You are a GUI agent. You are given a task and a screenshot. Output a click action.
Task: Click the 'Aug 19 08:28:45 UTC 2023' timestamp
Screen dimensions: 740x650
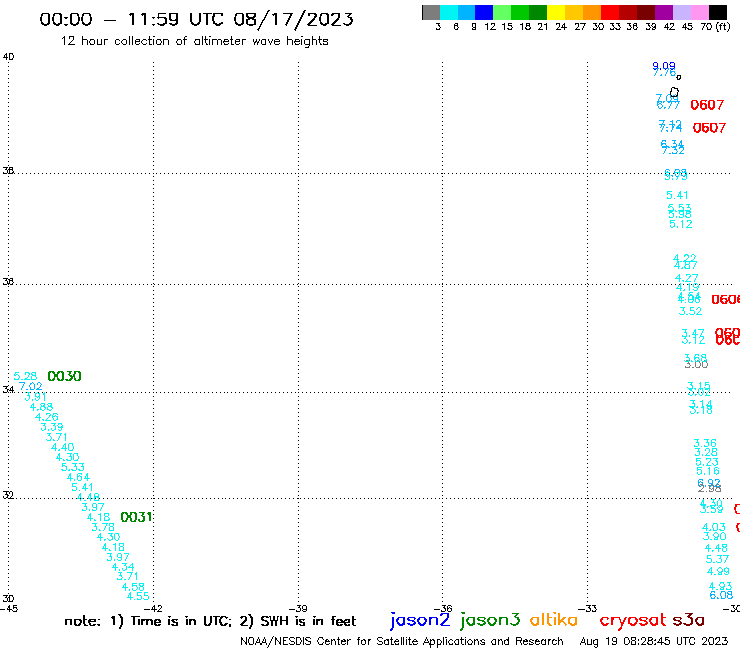pyautogui.click(x=654, y=641)
